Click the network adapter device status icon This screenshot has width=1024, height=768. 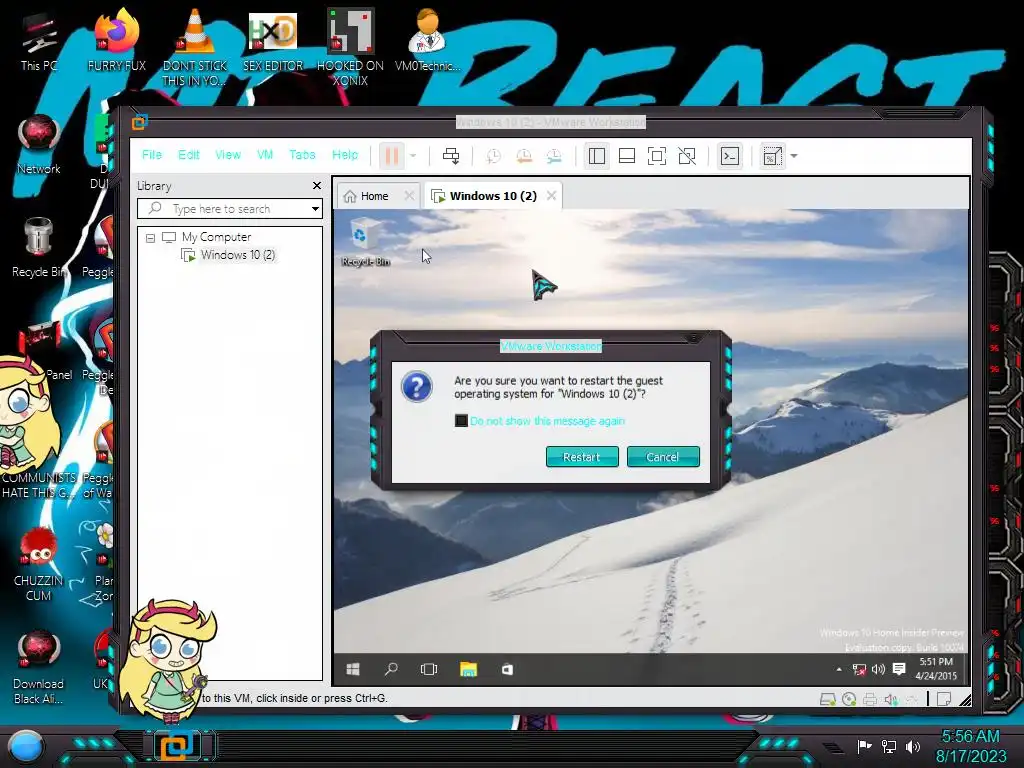coord(912,699)
